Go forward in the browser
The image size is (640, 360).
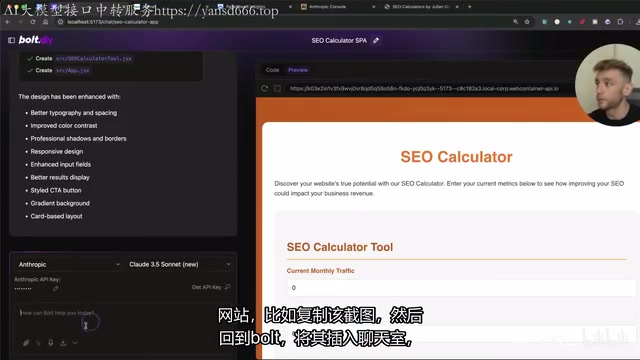pos(20,22)
